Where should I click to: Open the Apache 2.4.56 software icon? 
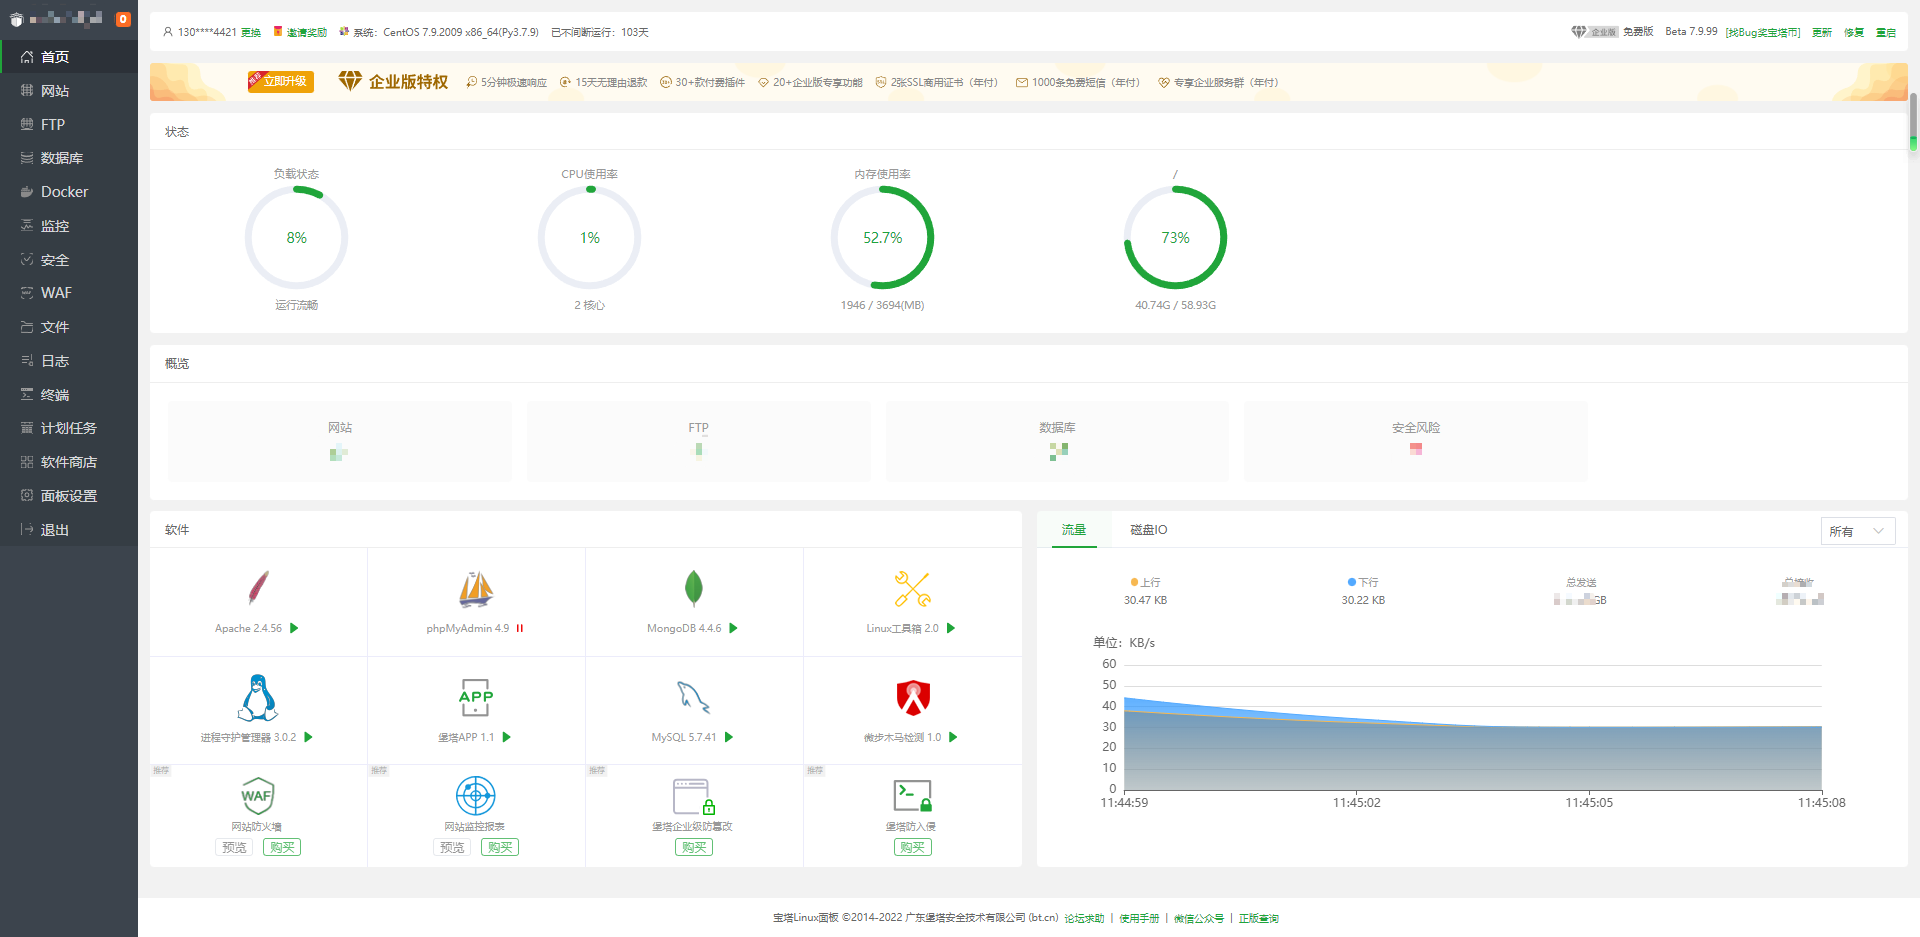[x=258, y=588]
